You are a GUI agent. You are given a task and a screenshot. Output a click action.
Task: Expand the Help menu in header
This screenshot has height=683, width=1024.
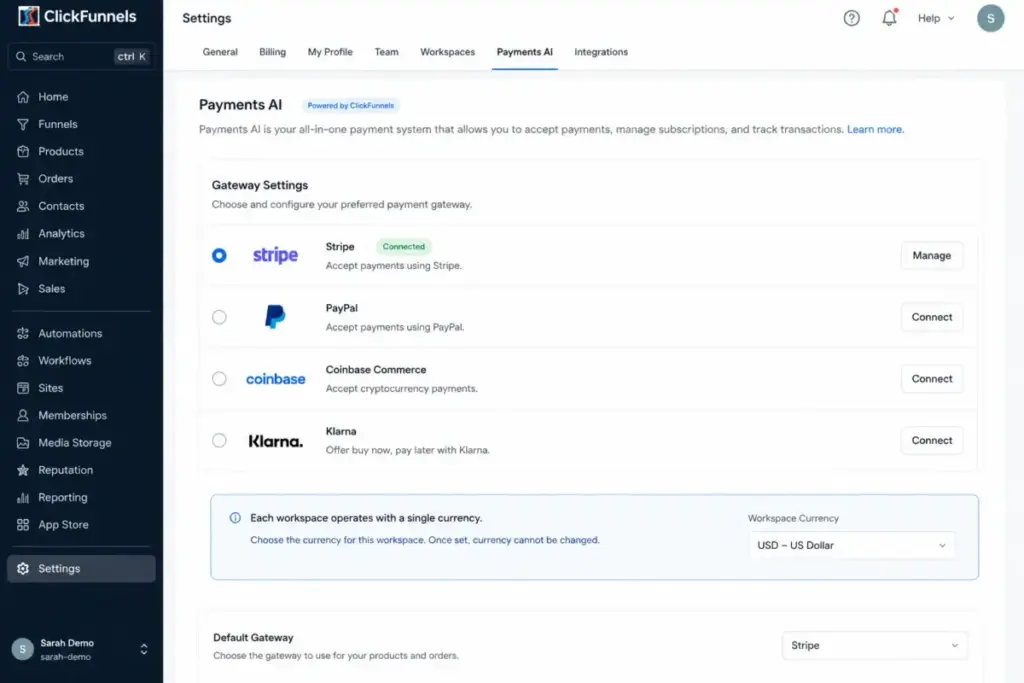coord(936,18)
